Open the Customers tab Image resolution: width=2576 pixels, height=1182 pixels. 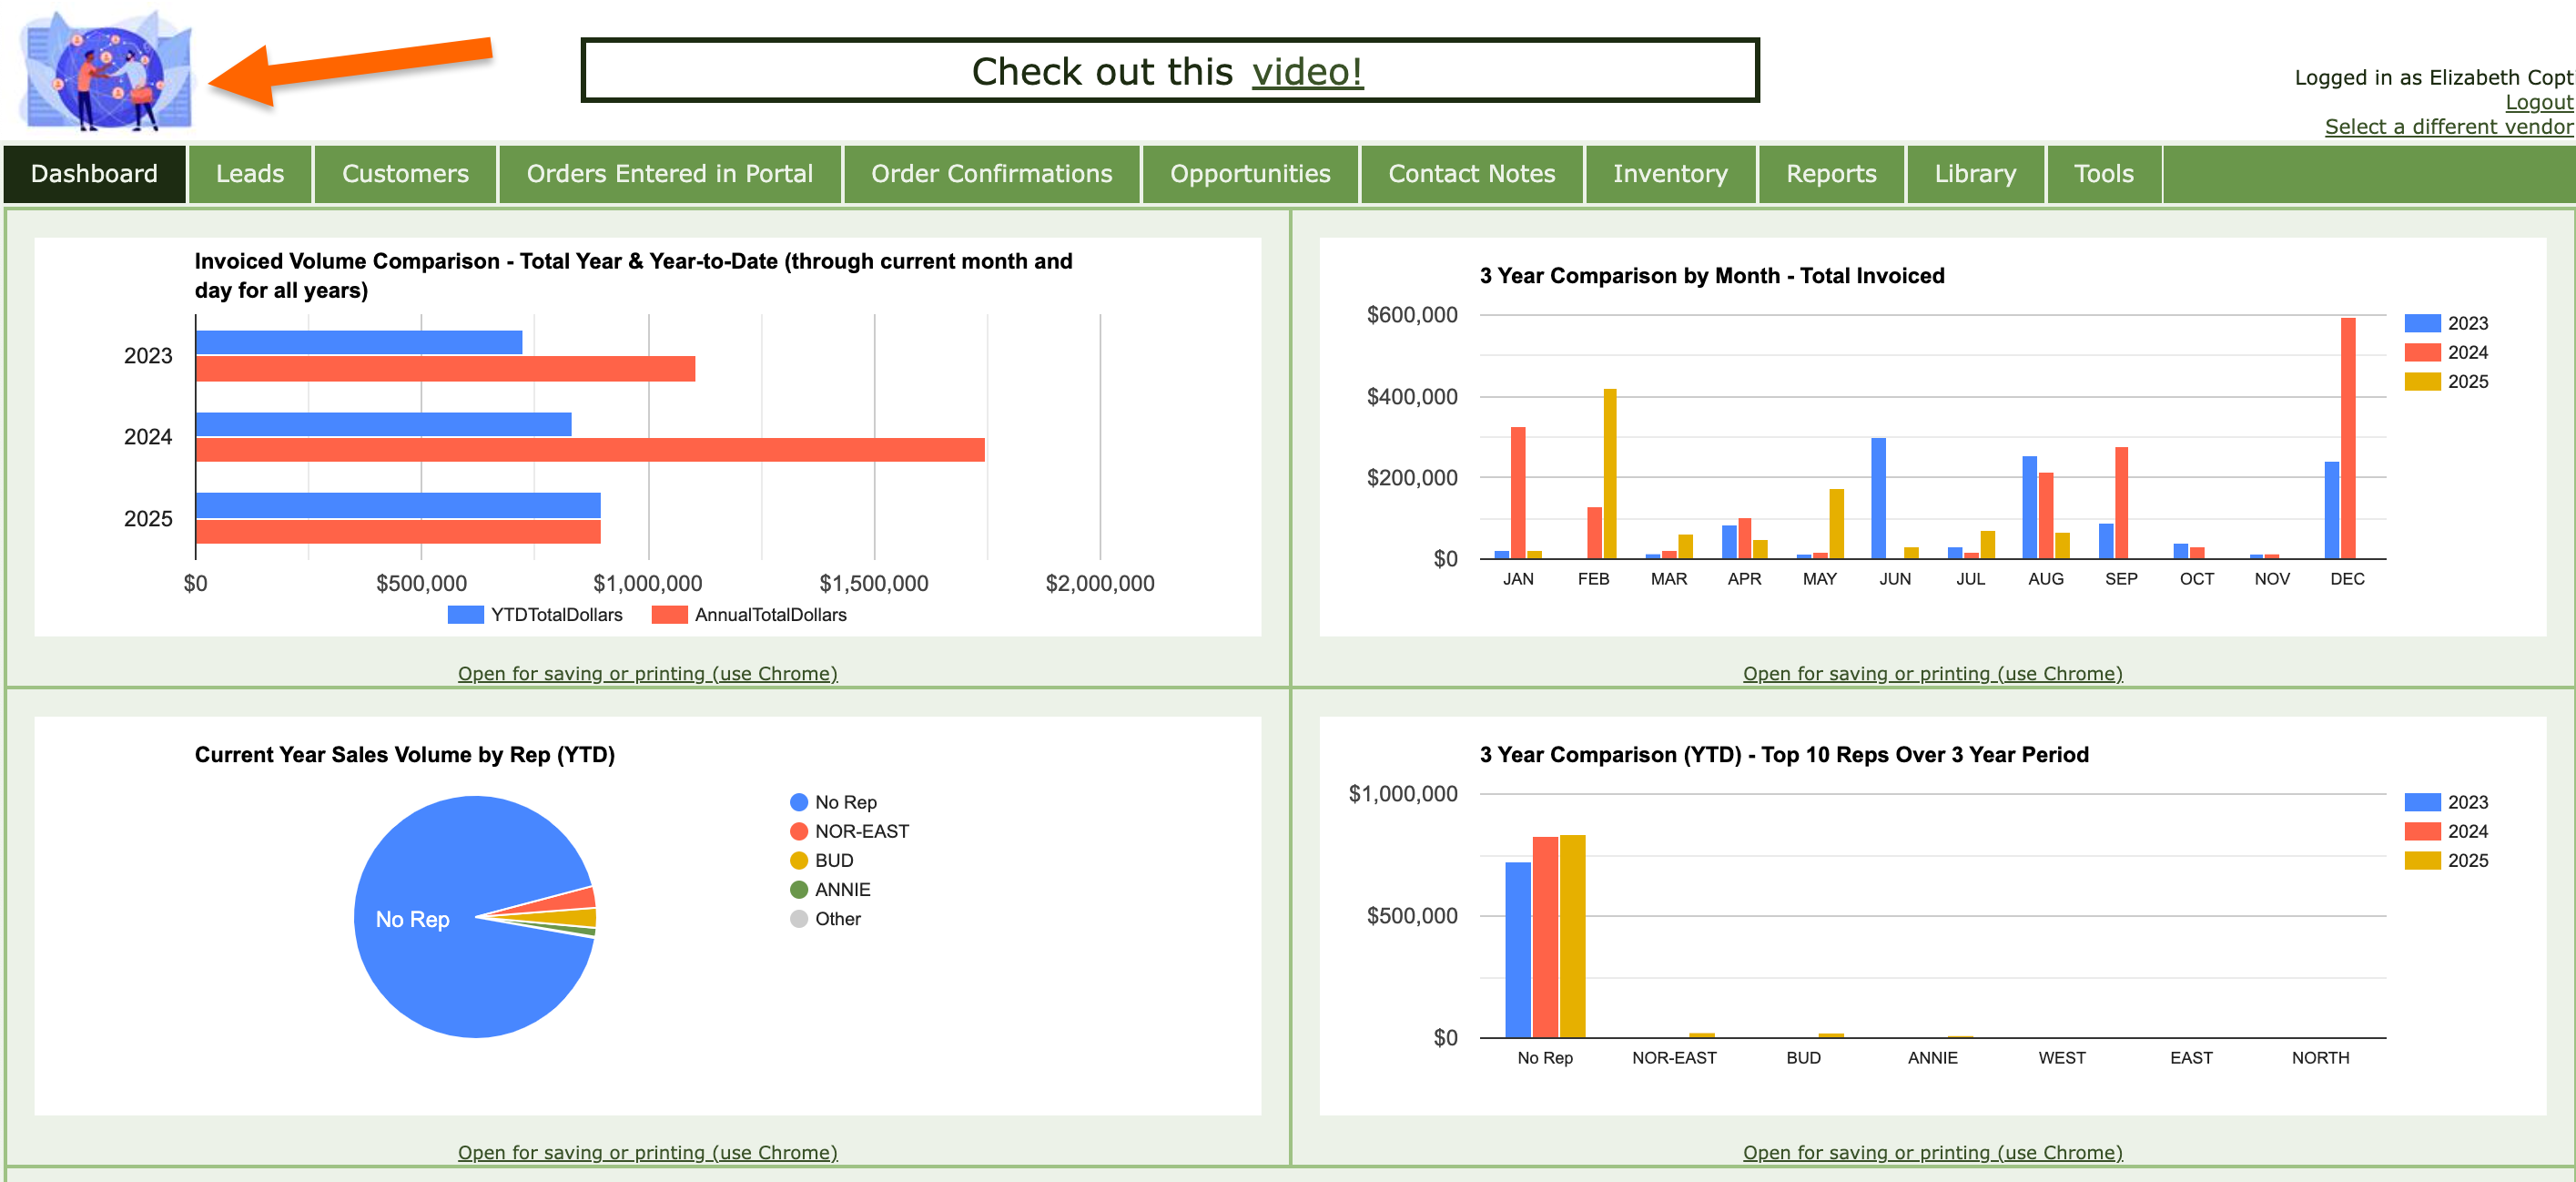pos(405,174)
